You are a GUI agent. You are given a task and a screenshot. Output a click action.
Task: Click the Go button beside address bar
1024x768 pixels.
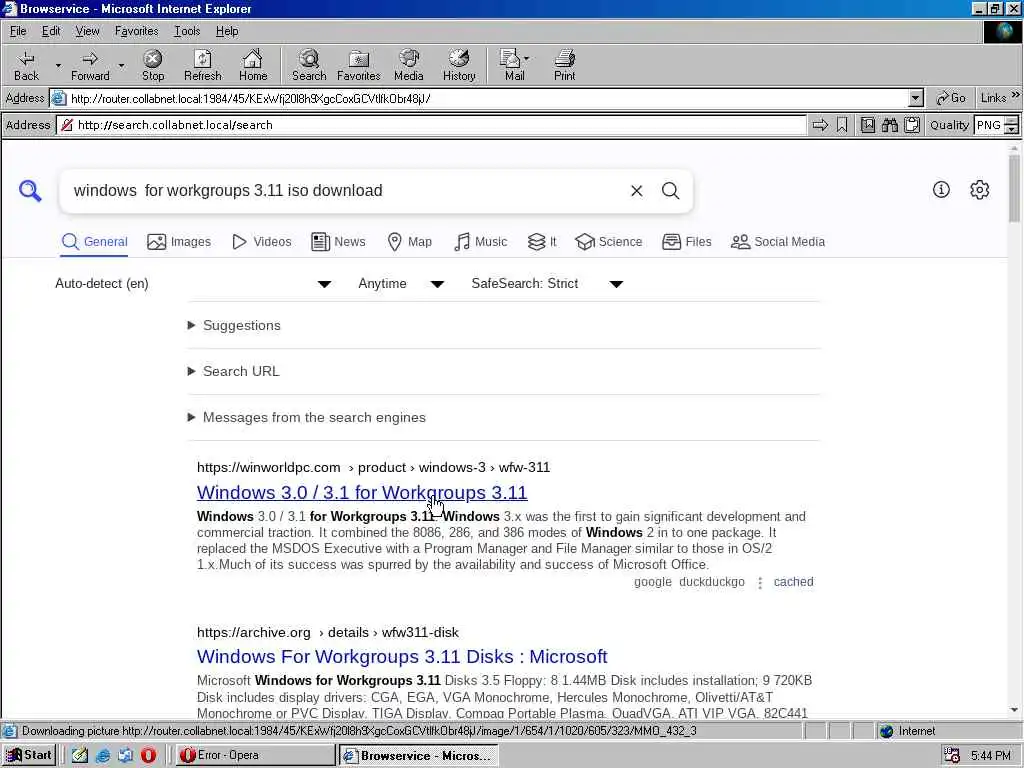(x=951, y=98)
